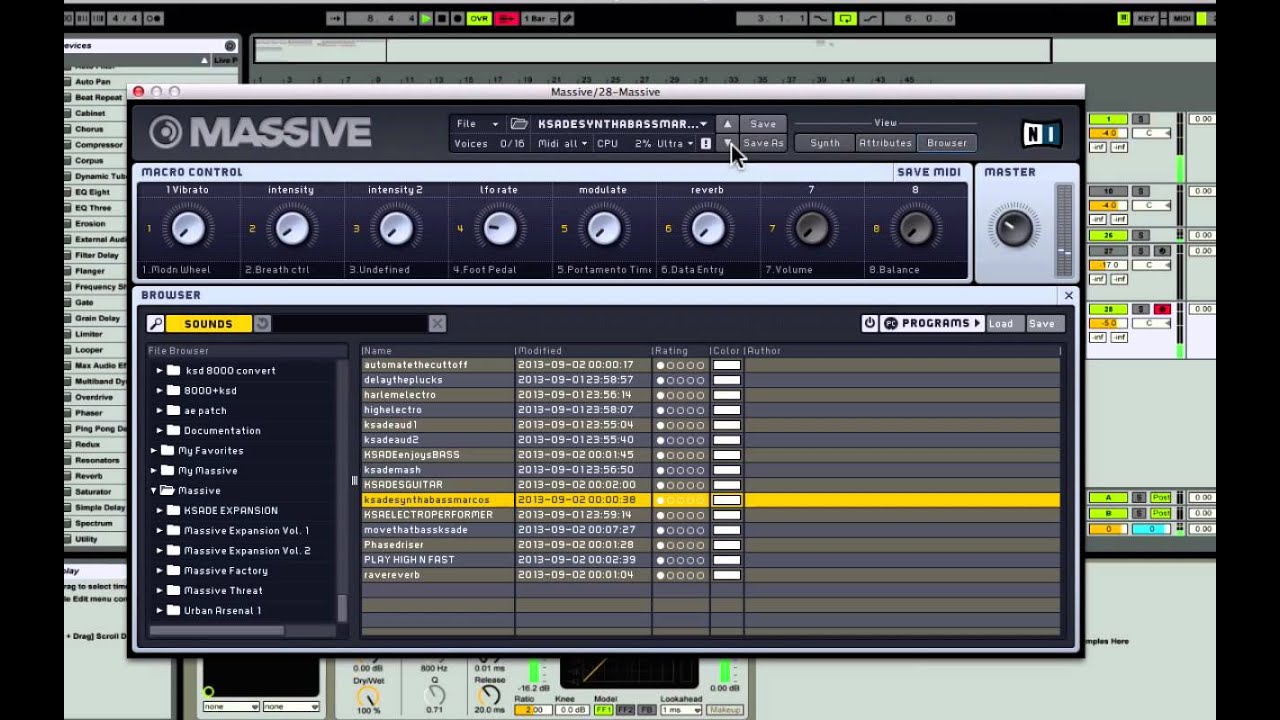Screen dimensions: 1280x720
Task: Collapse the Massive folder
Action: tap(154, 491)
